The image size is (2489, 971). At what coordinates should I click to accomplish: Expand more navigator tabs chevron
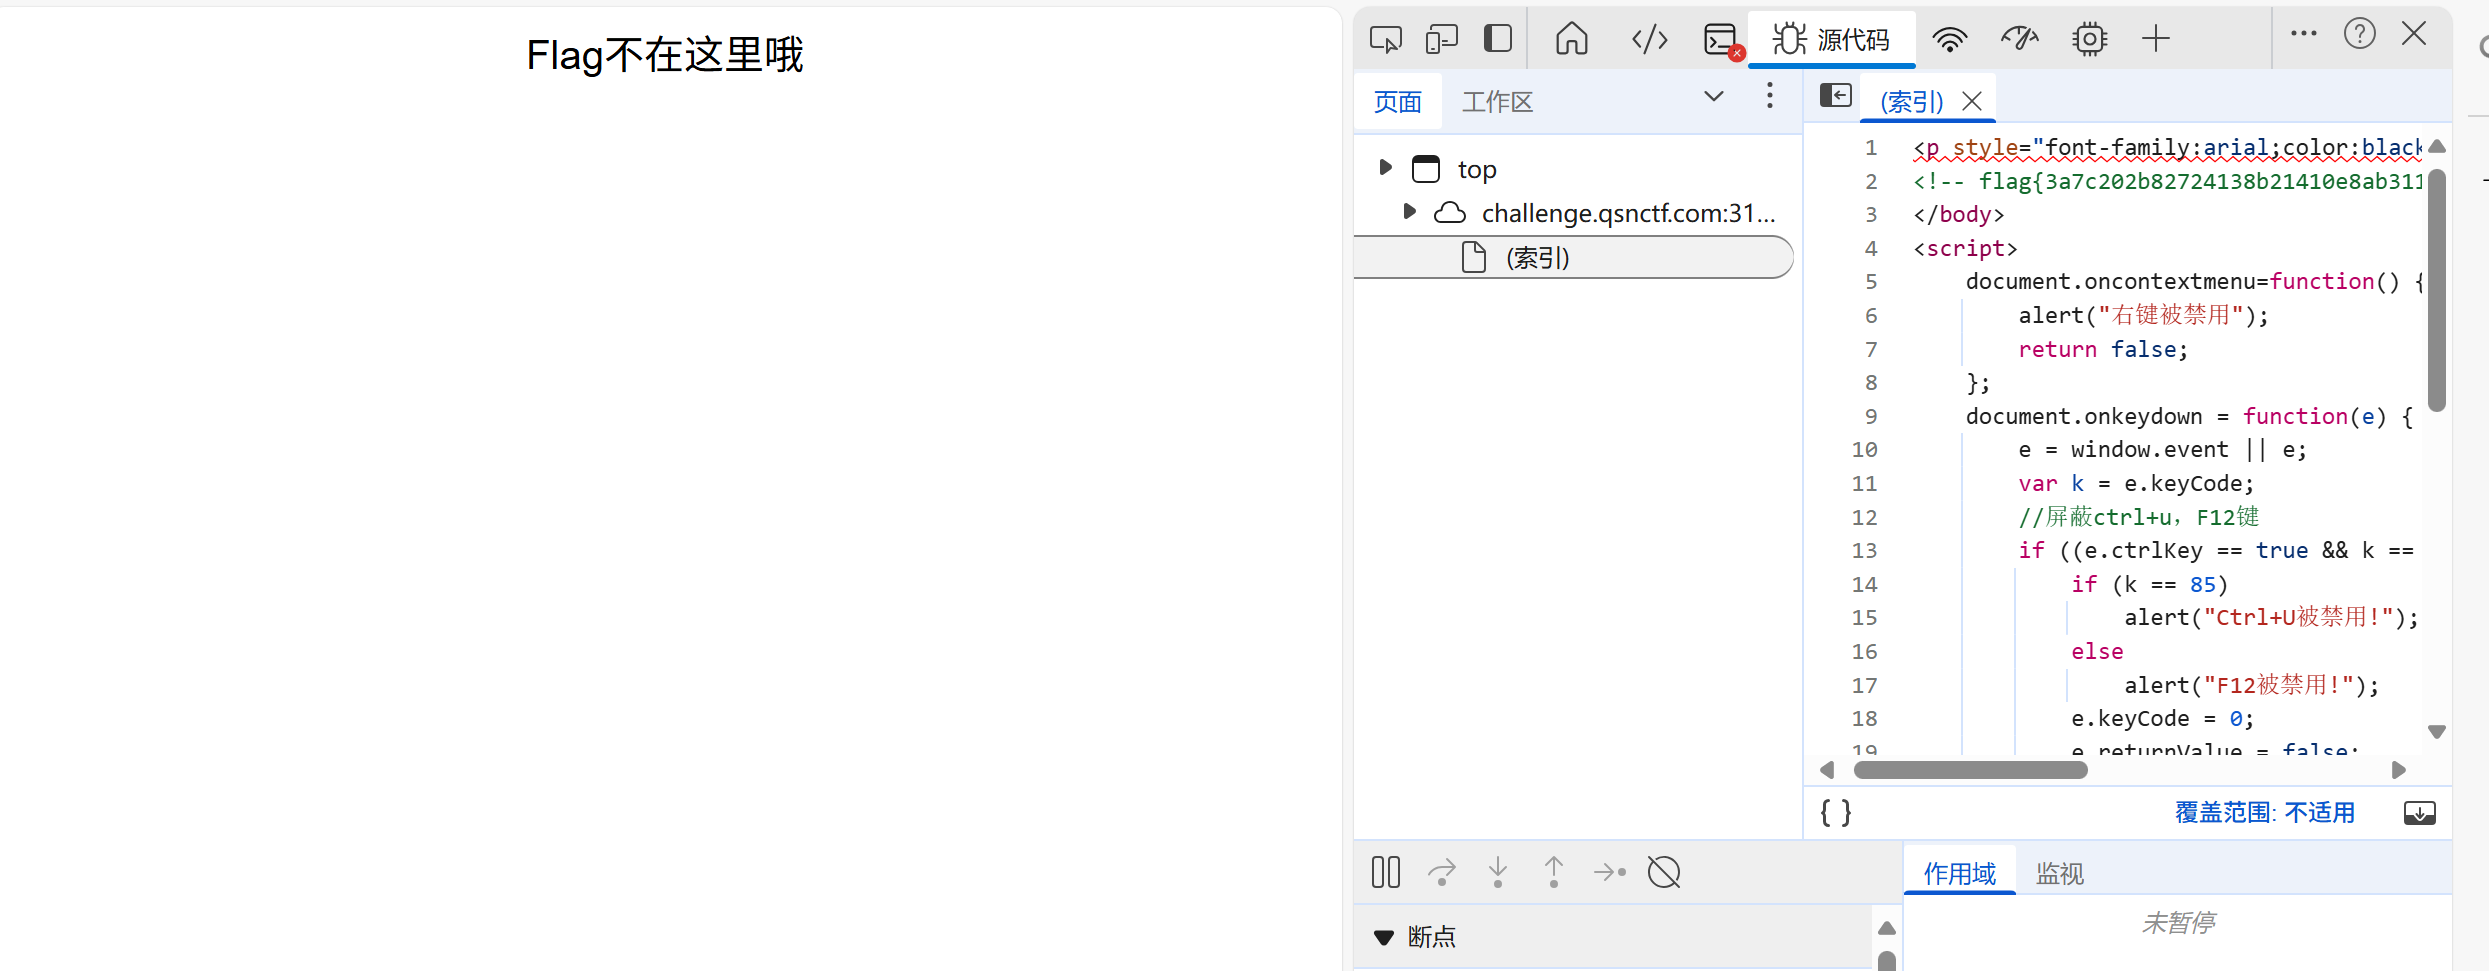click(1714, 96)
